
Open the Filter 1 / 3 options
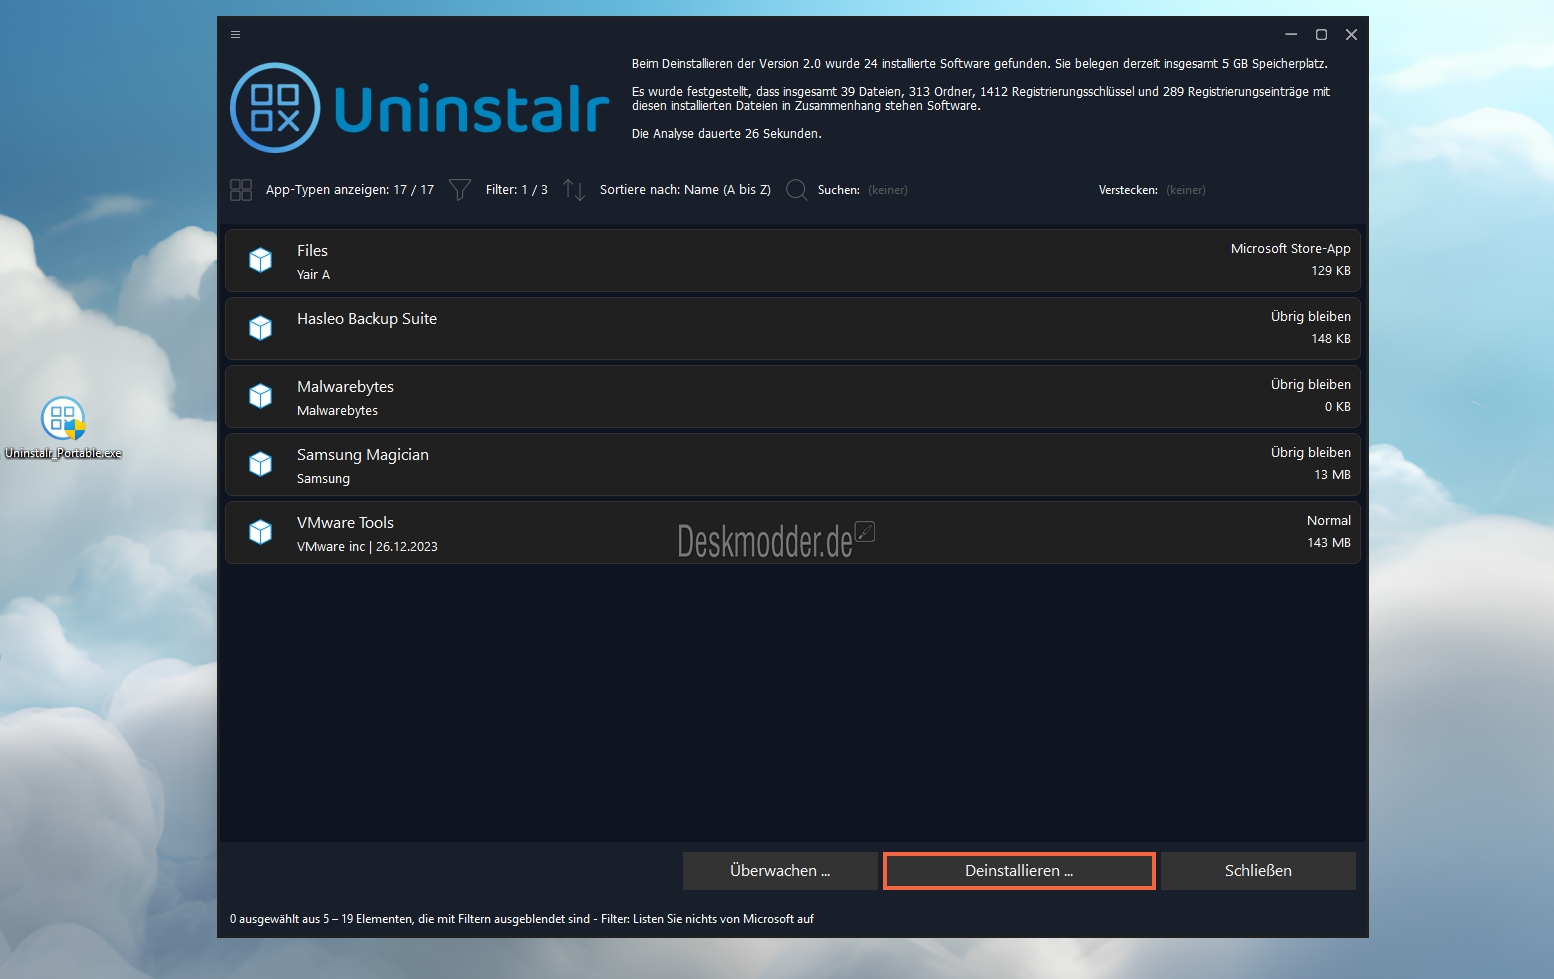(517, 190)
